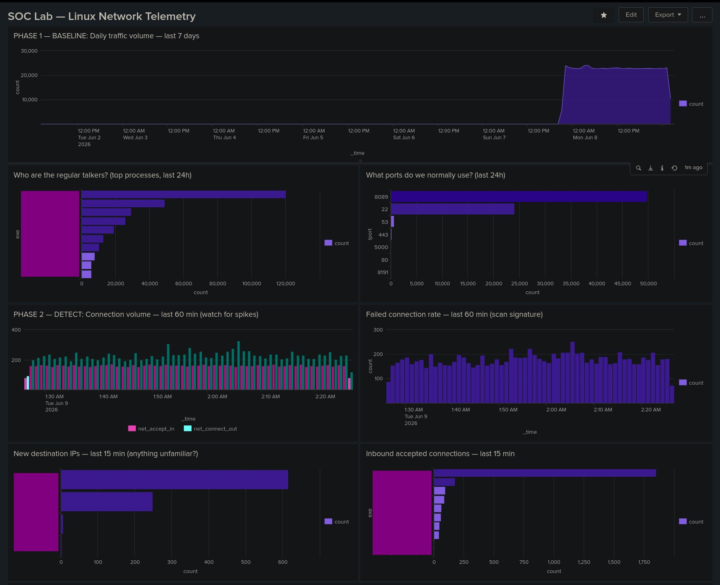
Task: Export the ports panel results
Action: click(x=651, y=168)
